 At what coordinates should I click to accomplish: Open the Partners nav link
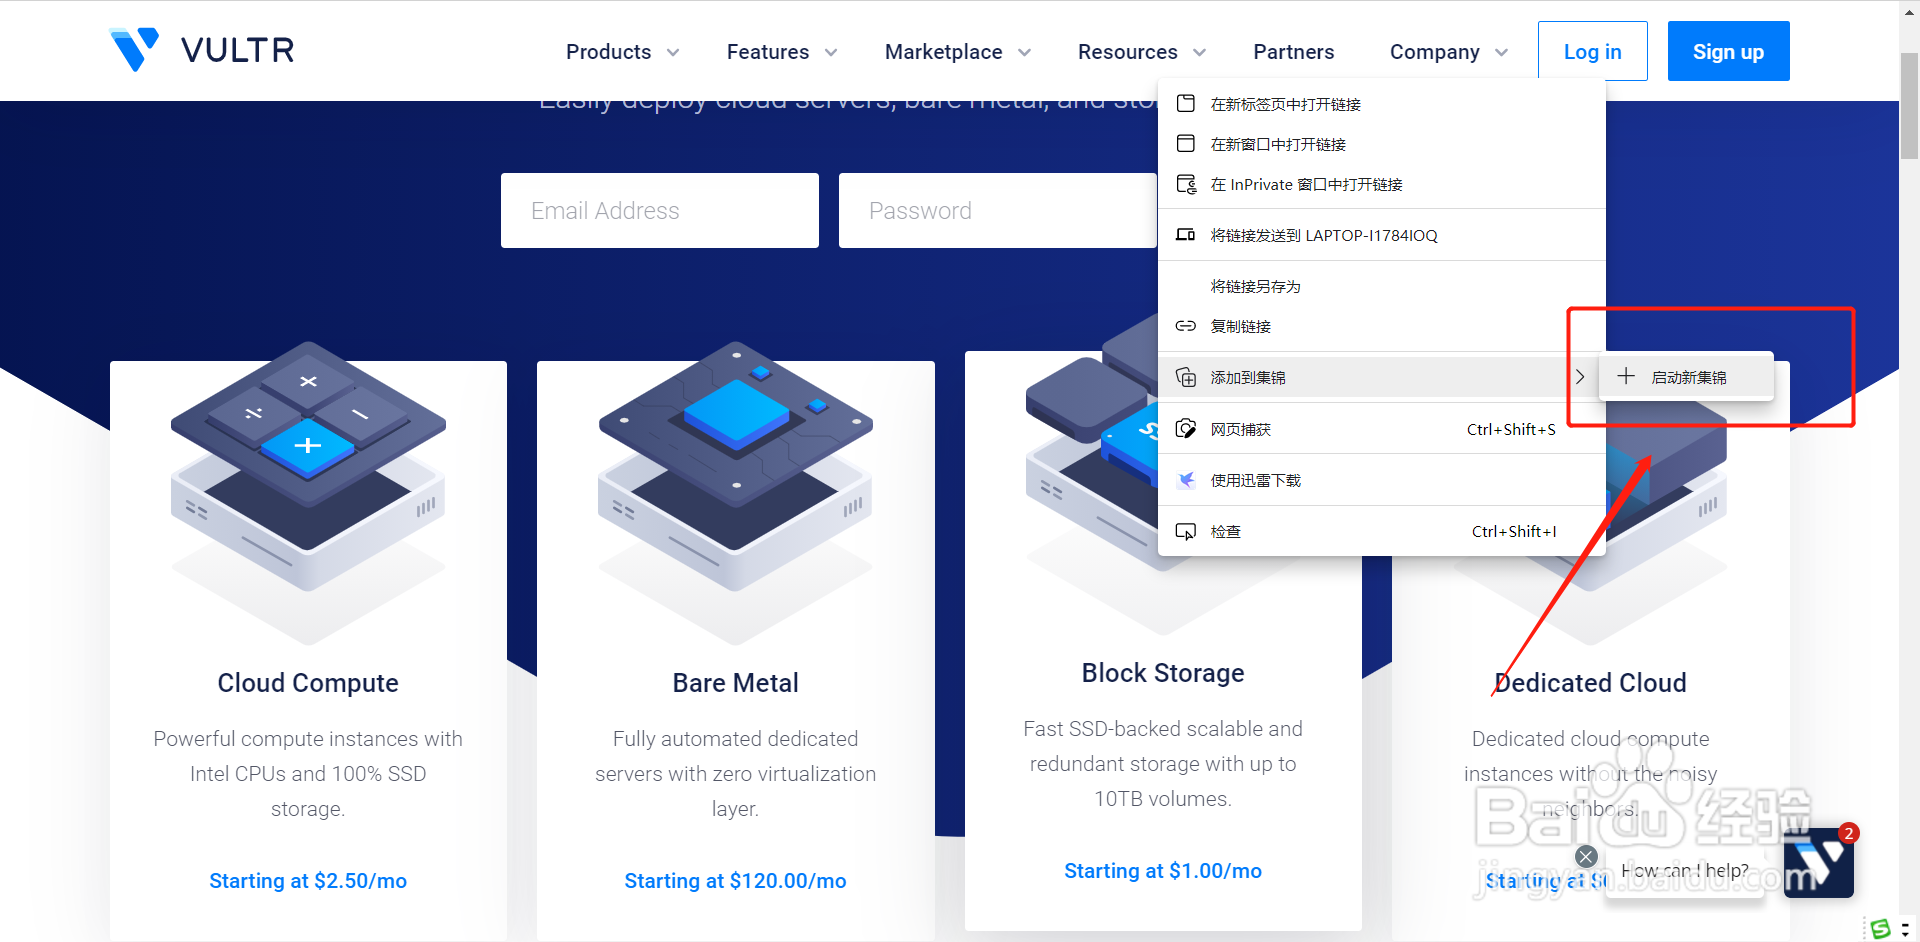1294,52
